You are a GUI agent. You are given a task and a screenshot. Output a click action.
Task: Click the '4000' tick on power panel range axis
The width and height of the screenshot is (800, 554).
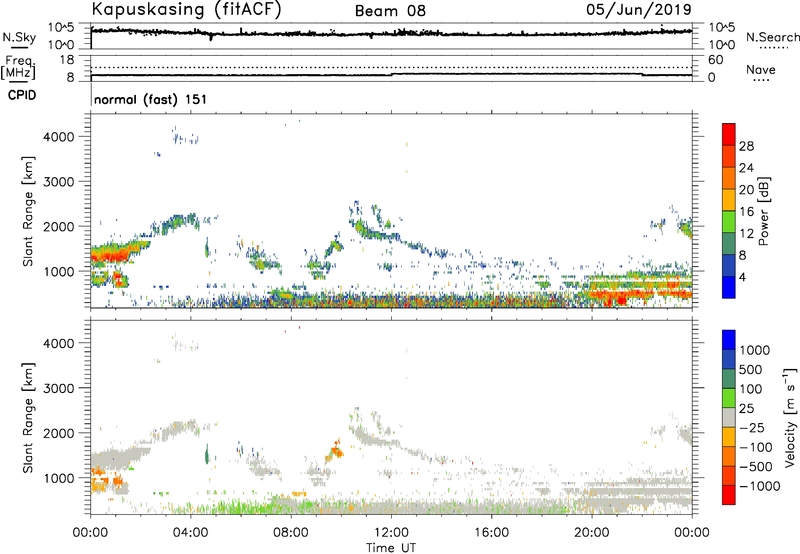(58, 137)
